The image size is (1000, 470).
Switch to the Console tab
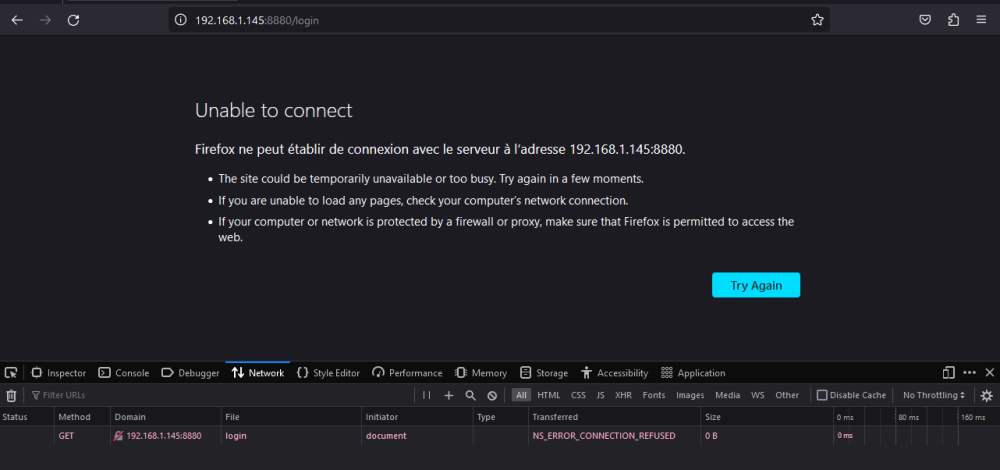pyautogui.click(x=123, y=373)
